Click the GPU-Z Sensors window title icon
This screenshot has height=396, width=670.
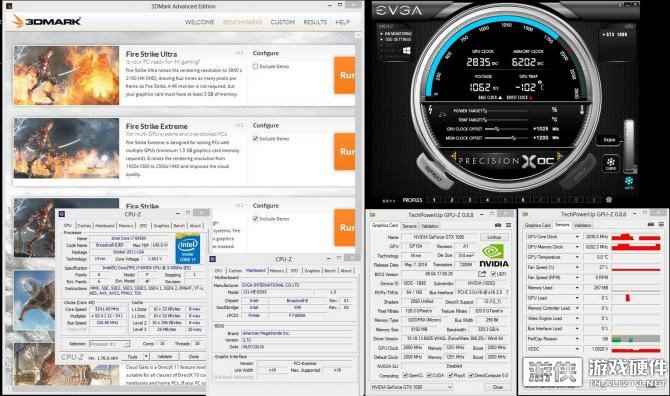(525, 214)
